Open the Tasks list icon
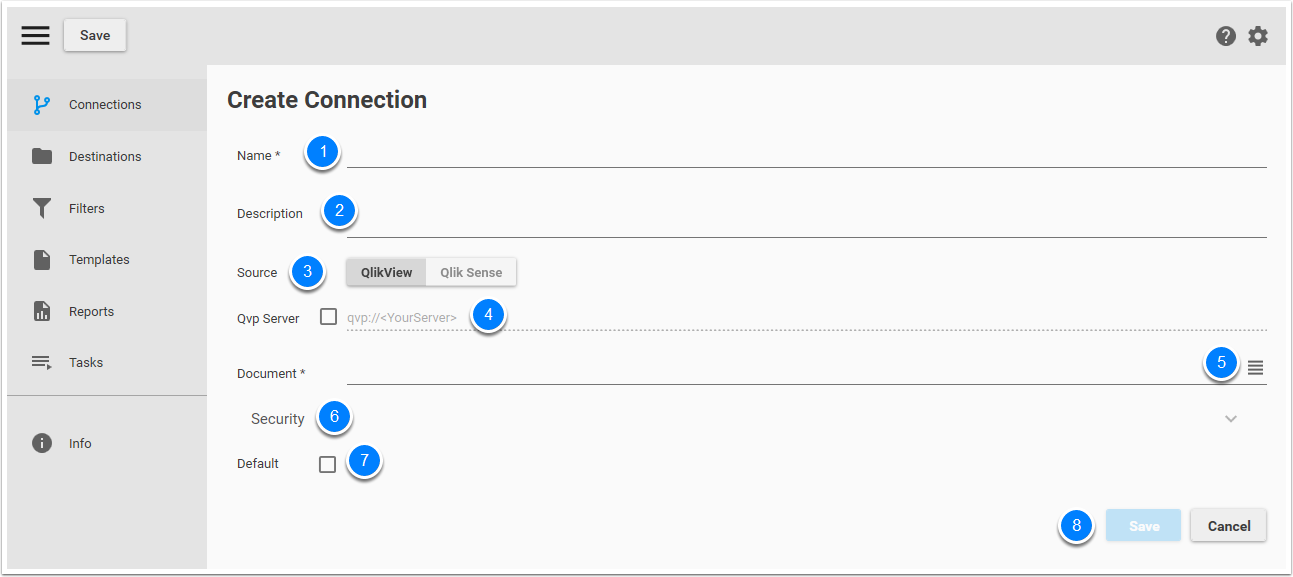Screen dimensions: 1293x577 pos(41,362)
